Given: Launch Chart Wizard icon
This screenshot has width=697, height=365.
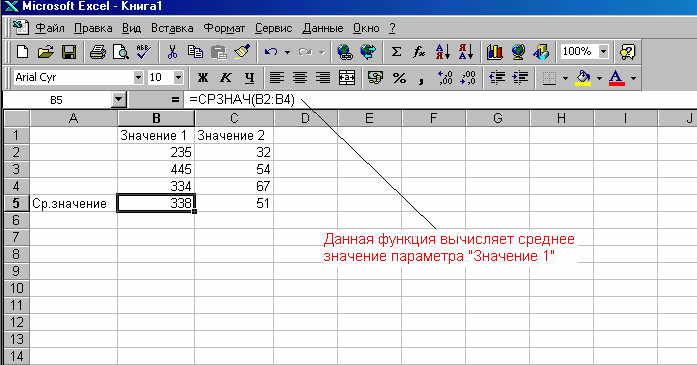Looking at the screenshot, I should click(494, 52).
